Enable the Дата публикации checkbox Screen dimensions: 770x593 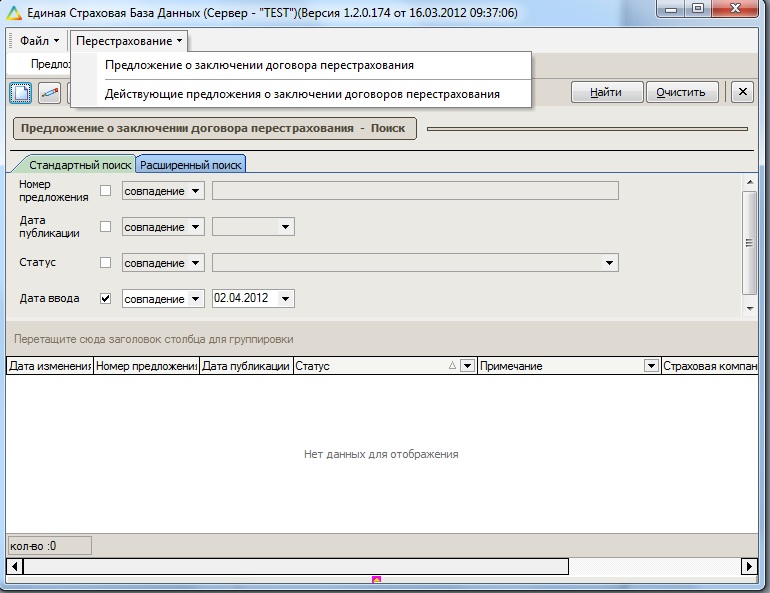coord(106,227)
